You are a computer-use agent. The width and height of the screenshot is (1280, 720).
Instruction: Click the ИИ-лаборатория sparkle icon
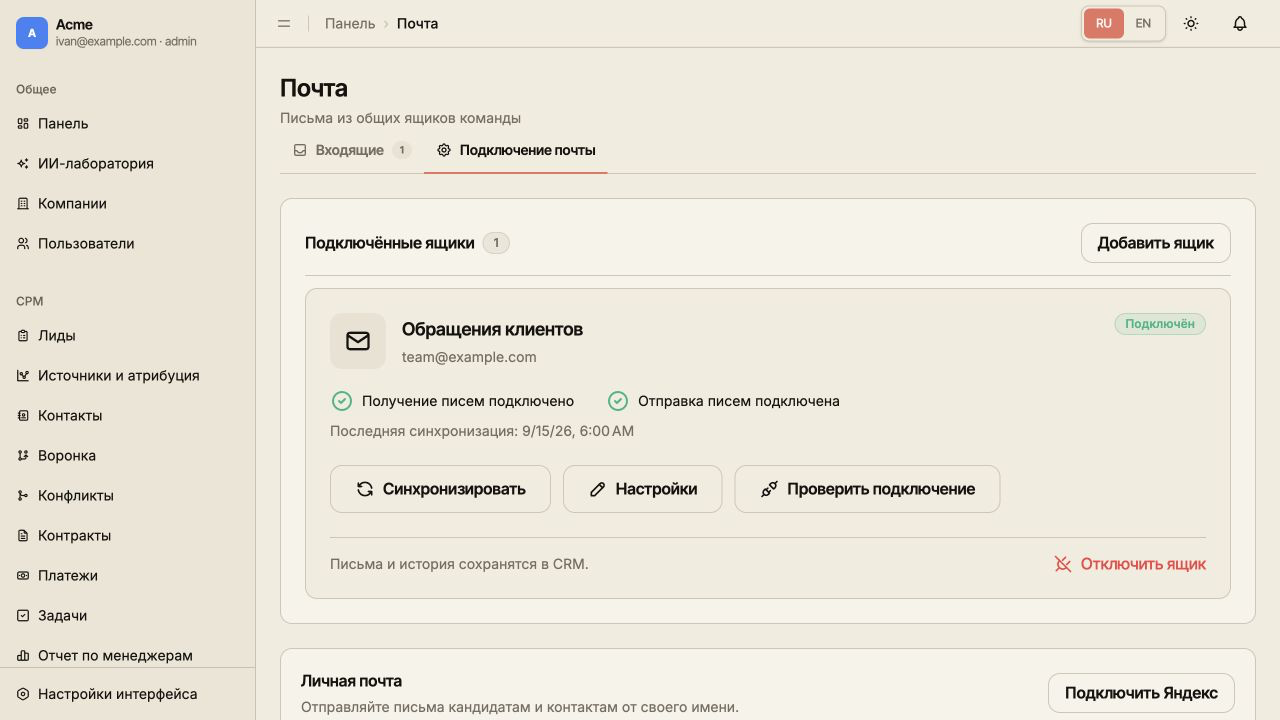[23, 164]
